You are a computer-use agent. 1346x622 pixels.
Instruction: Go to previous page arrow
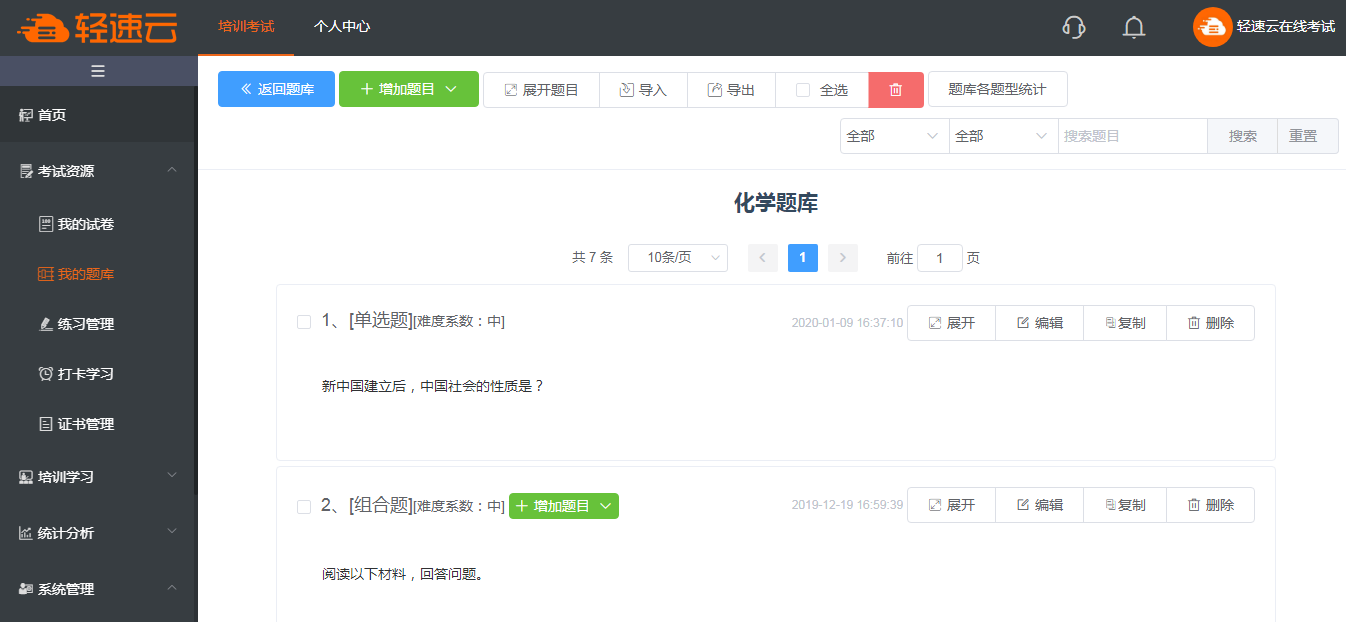pos(762,258)
